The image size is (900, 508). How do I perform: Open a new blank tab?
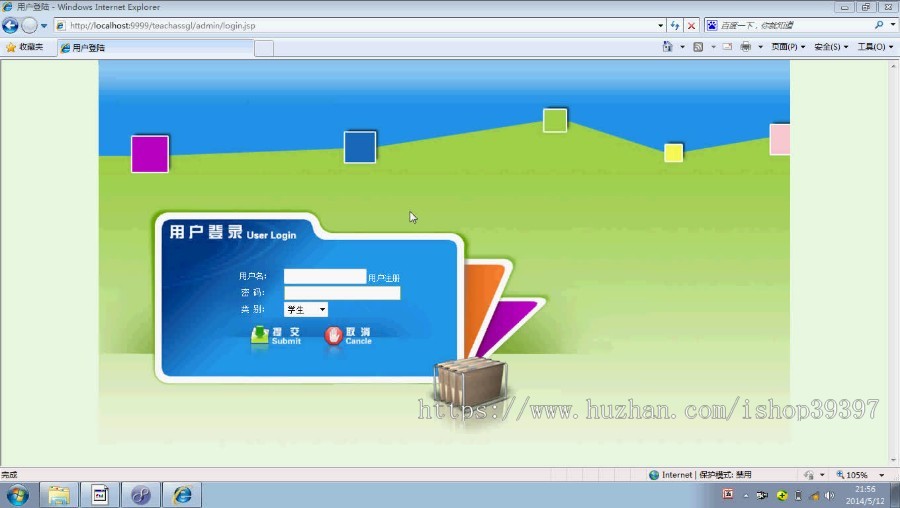pyautogui.click(x=264, y=48)
